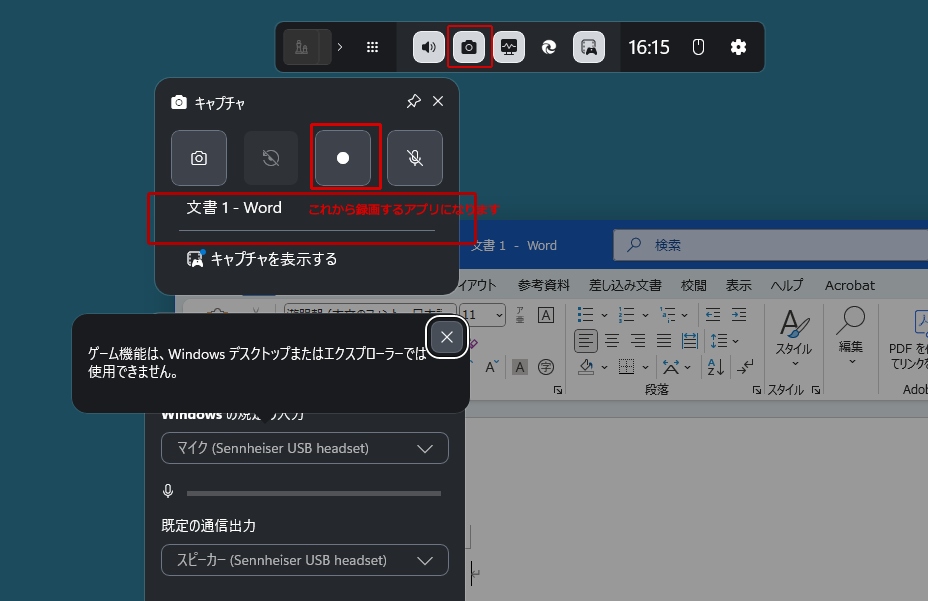
Task: Open Game Bar settings gear
Action: (x=738, y=47)
